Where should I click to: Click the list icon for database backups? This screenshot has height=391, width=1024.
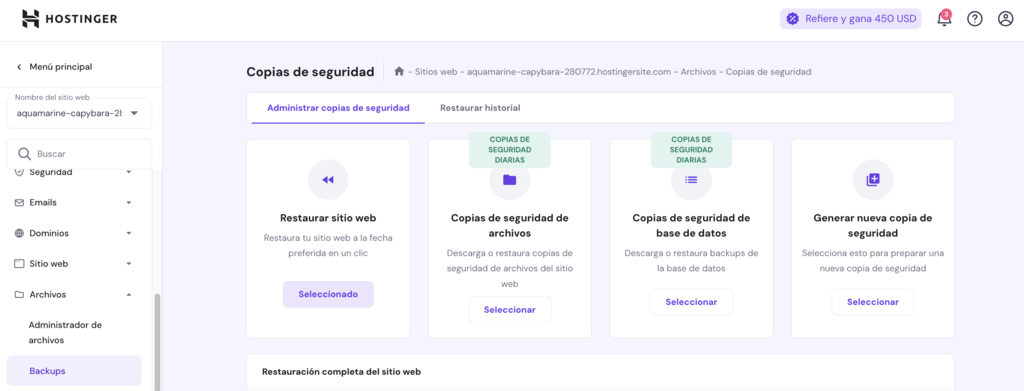coord(691,180)
